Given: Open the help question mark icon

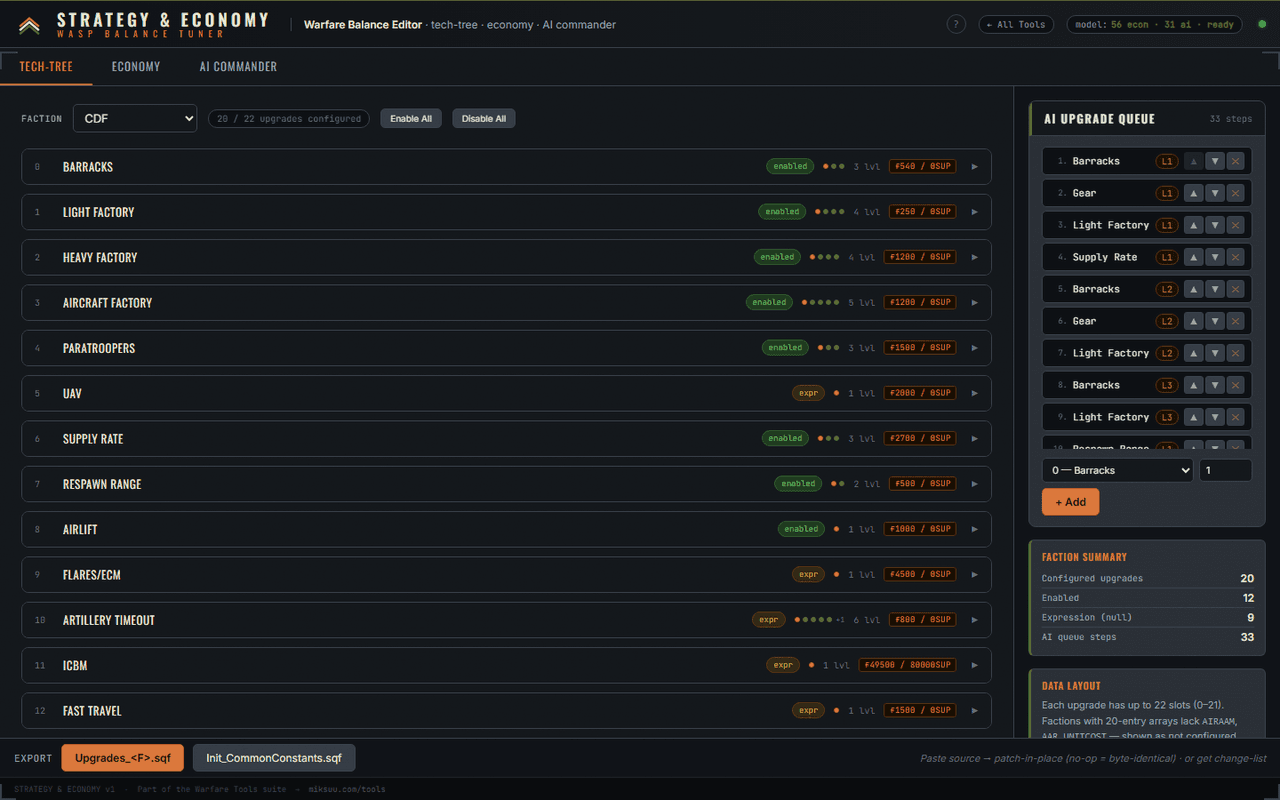Looking at the screenshot, I should click(956, 24).
